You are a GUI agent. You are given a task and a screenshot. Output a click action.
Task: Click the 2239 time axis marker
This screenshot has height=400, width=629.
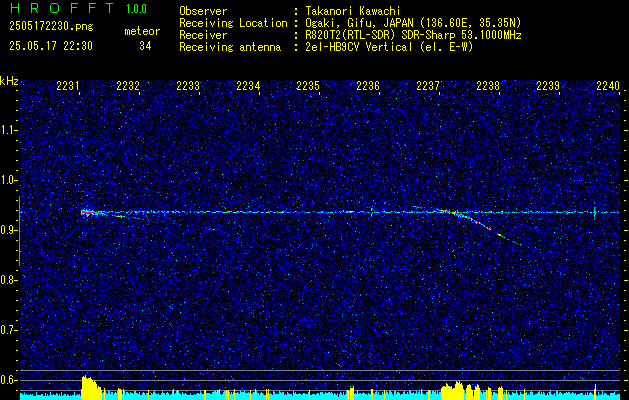[548, 85]
